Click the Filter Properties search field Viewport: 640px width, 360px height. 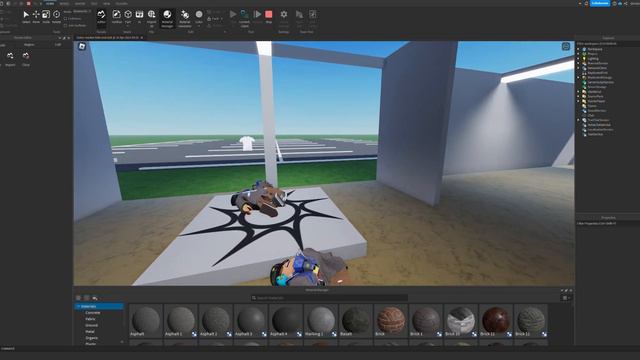point(607,224)
